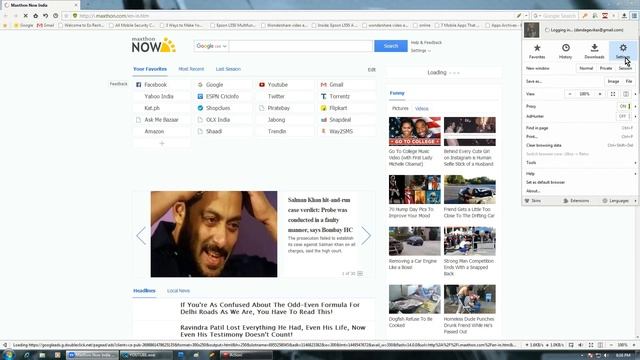The height and width of the screenshot is (360, 640).
Task: Save page as Image
Action: pyautogui.click(x=613, y=81)
